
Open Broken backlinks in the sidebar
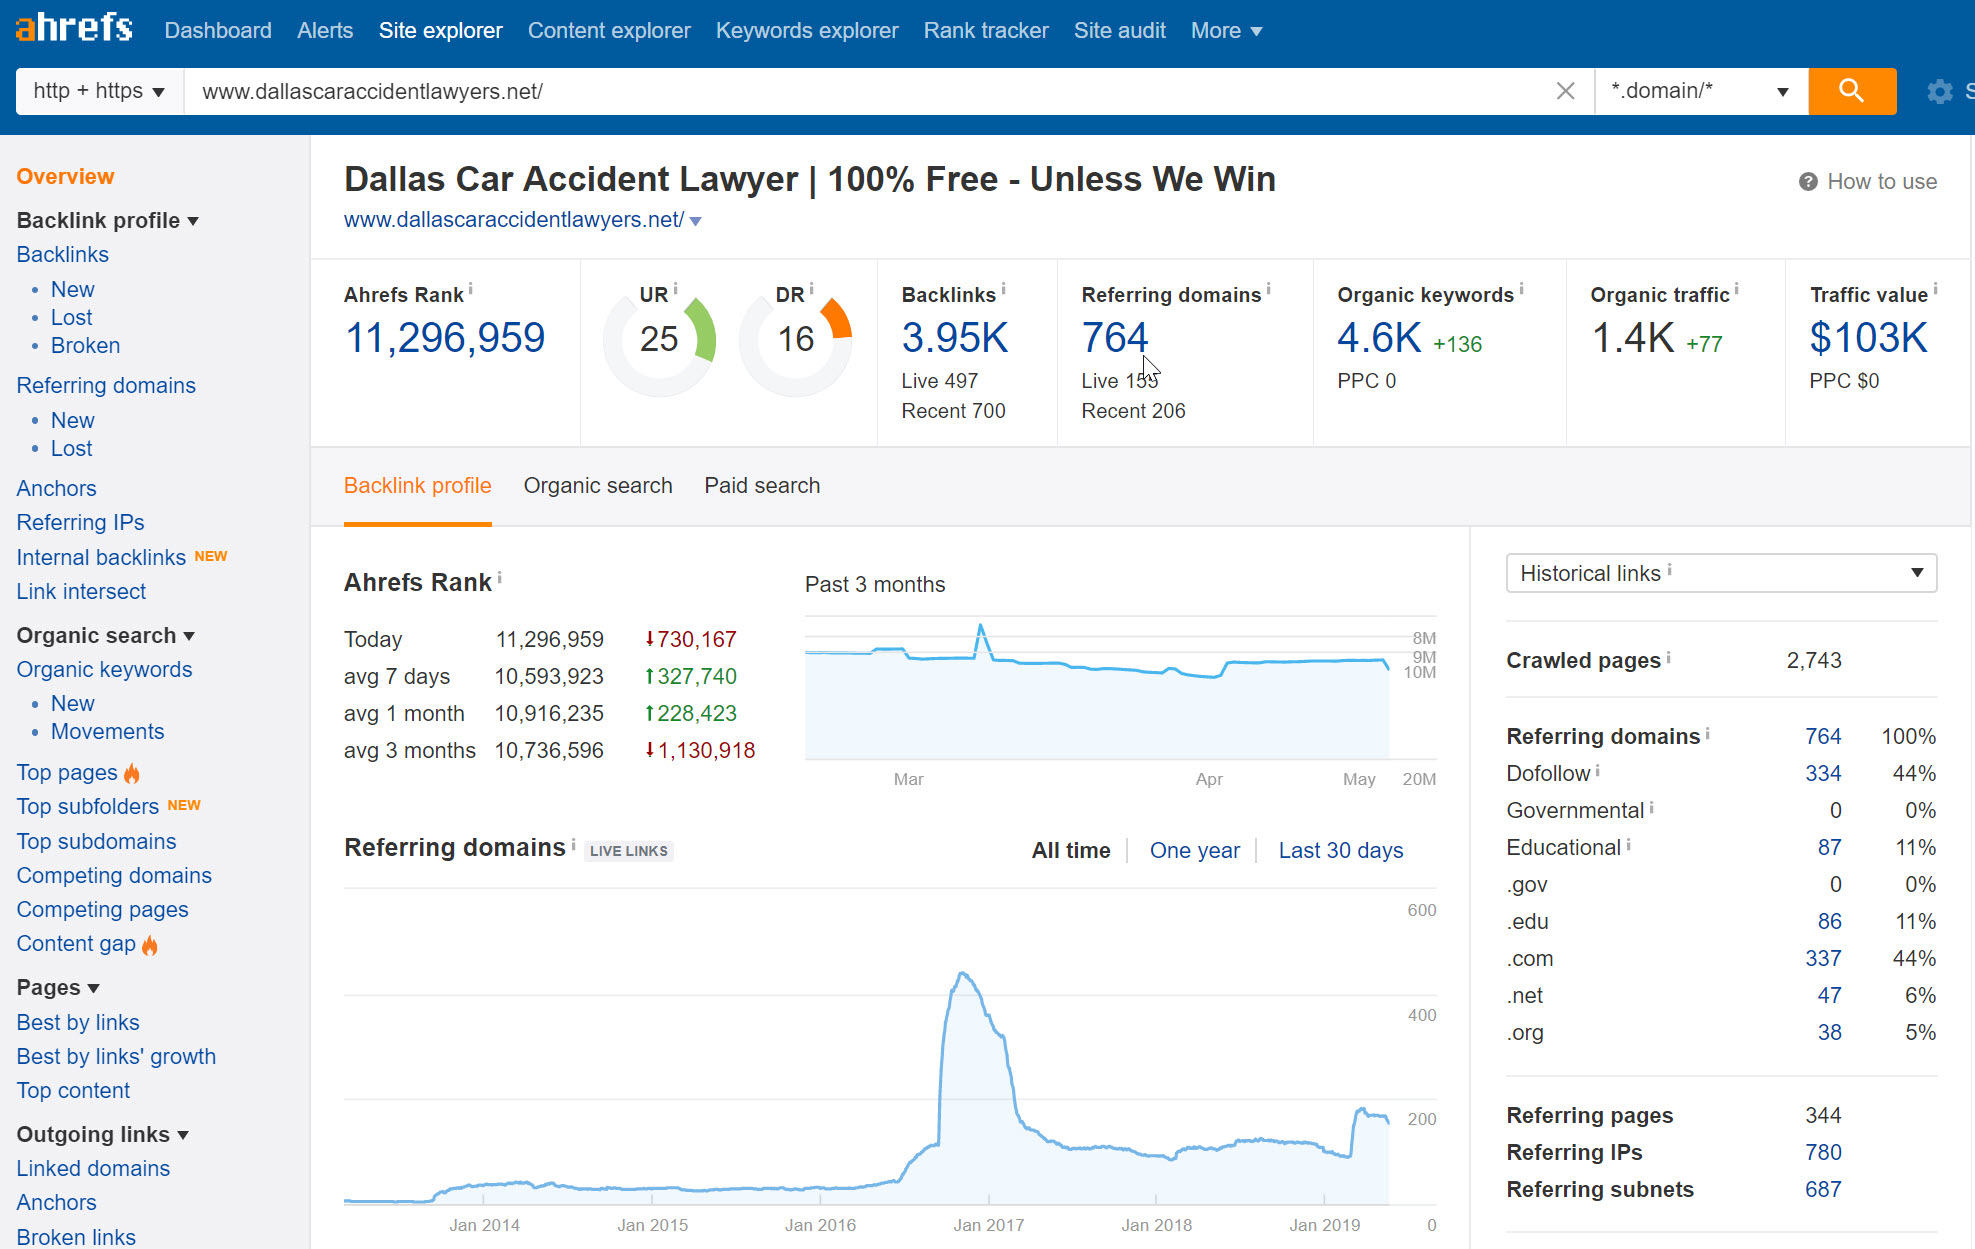[85, 346]
